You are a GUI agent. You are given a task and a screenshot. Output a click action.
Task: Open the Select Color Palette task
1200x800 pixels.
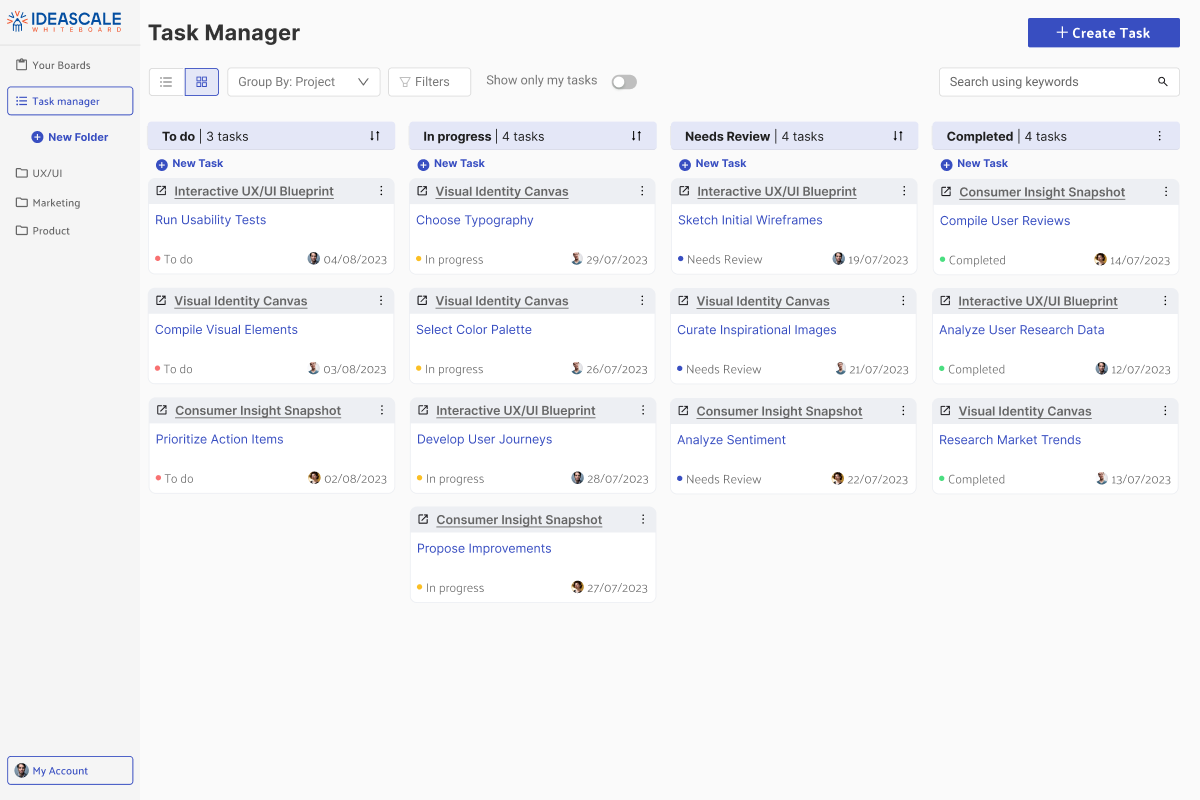(474, 330)
